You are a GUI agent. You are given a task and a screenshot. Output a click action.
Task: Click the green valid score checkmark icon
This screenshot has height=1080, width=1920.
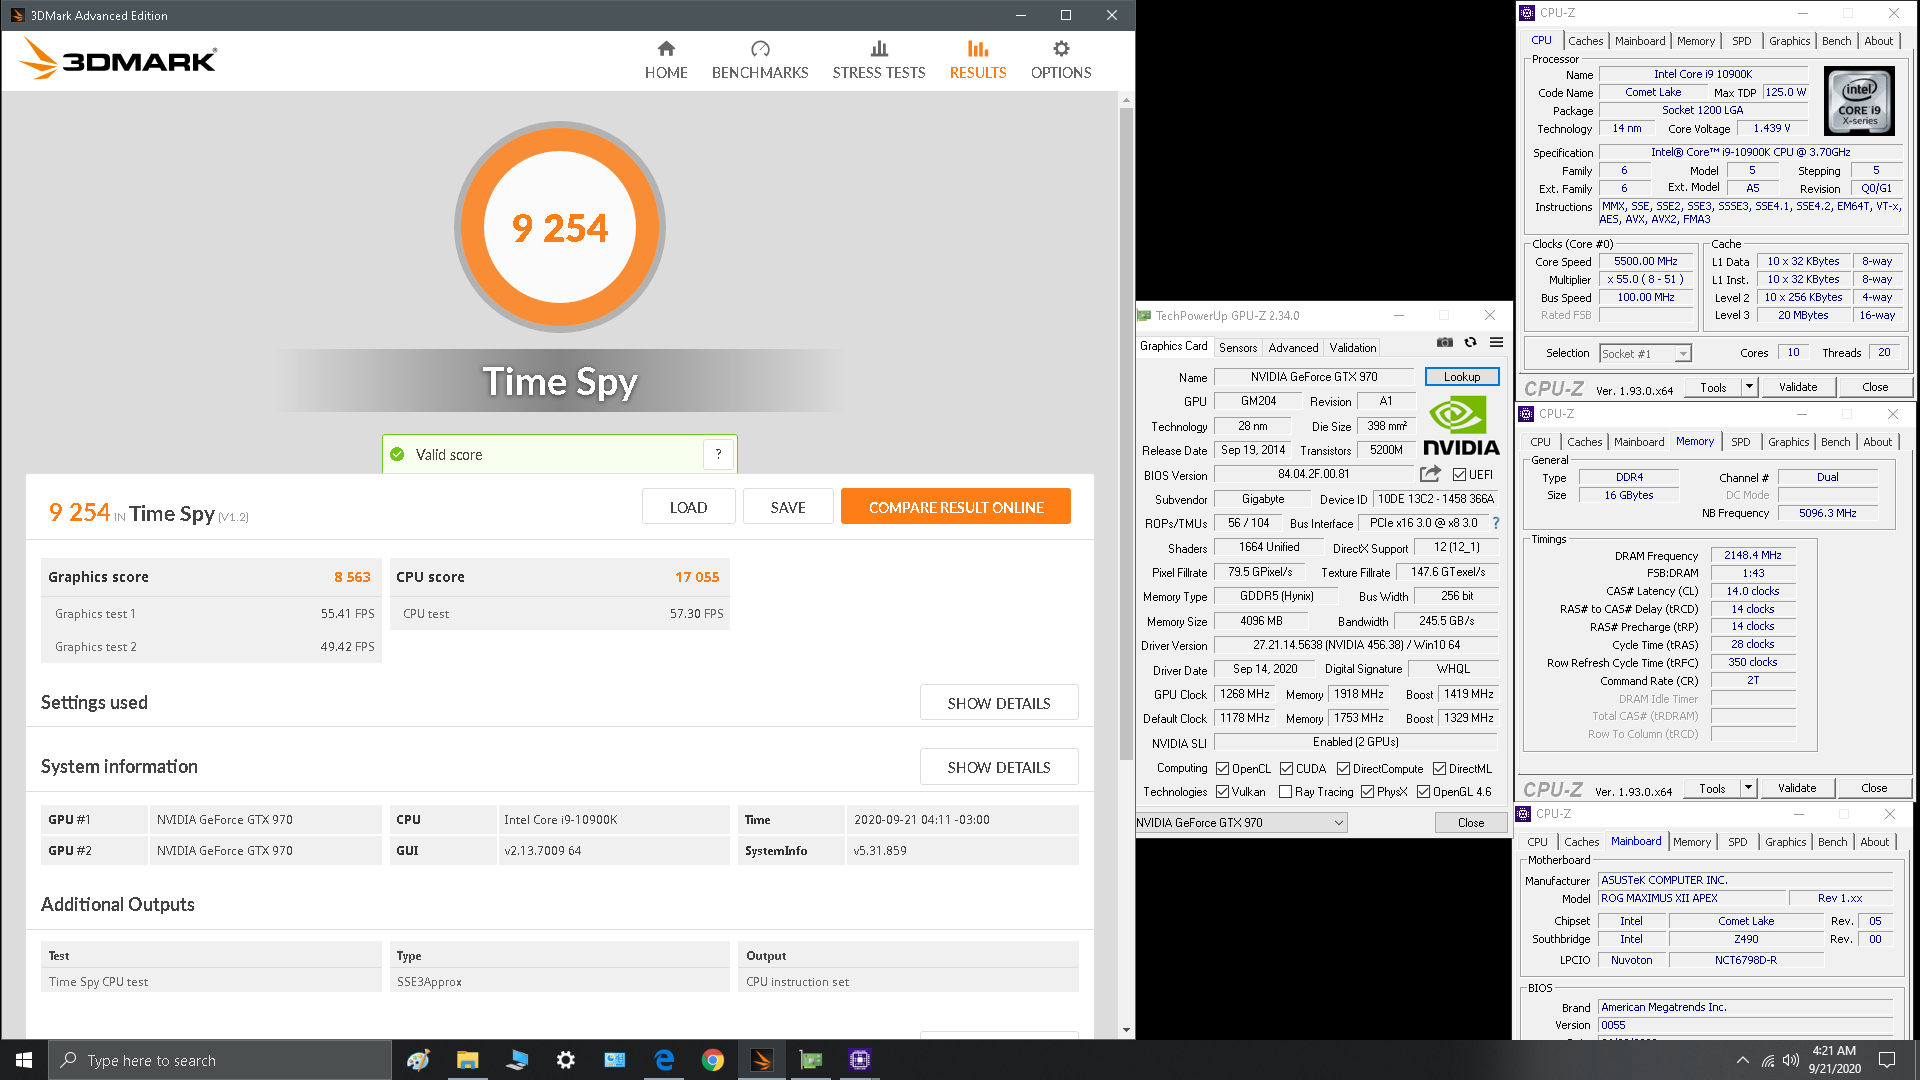[x=397, y=454]
